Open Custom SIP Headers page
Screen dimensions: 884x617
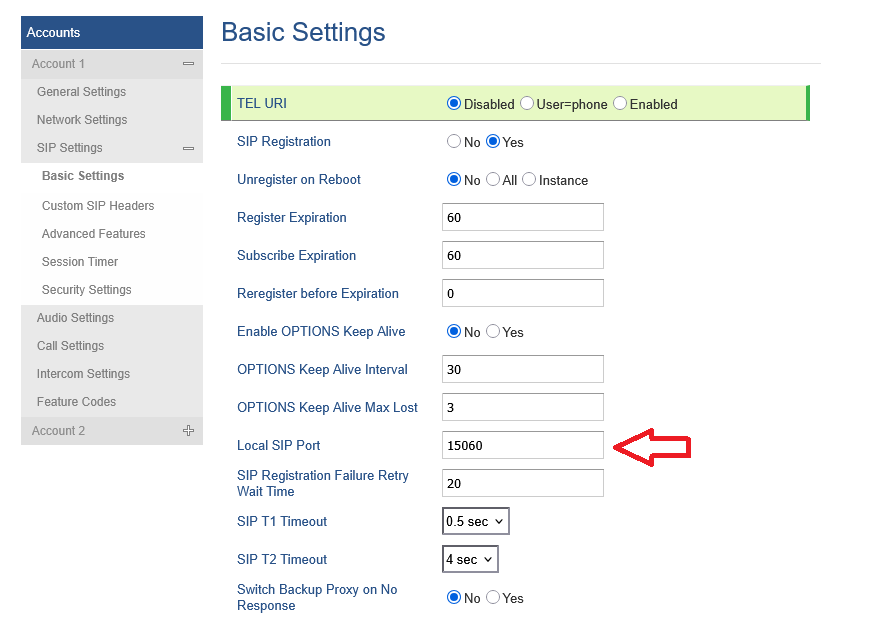pyautogui.click(x=98, y=206)
